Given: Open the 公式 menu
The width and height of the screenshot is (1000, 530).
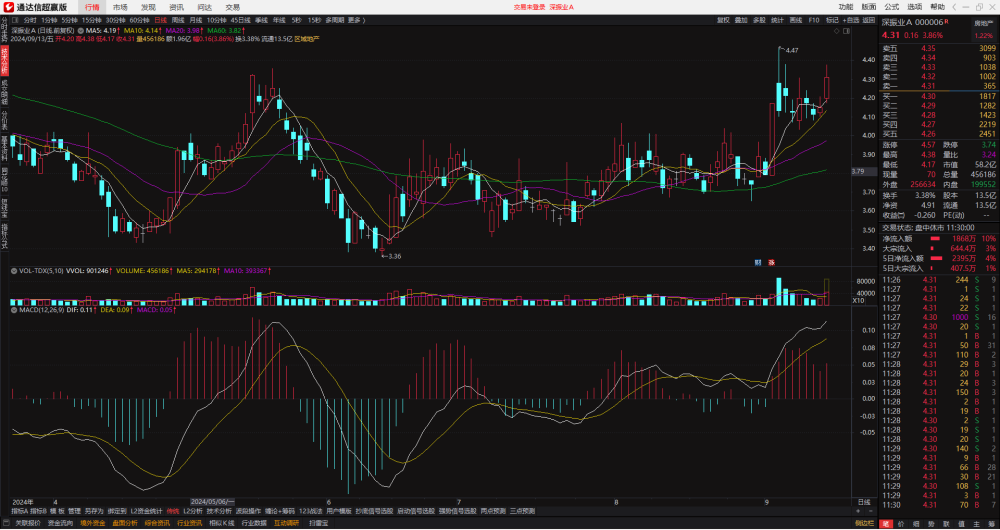Looking at the screenshot, I should click(892, 7).
